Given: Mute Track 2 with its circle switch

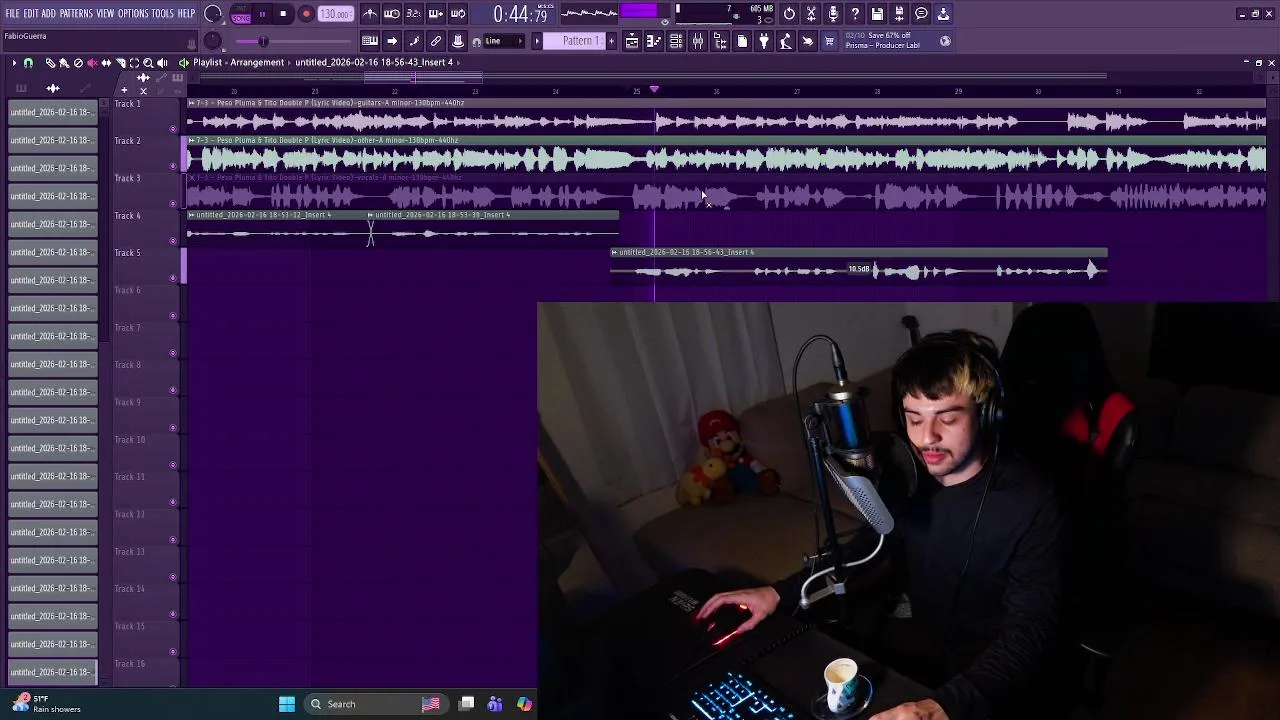Looking at the screenshot, I should 173,166.
